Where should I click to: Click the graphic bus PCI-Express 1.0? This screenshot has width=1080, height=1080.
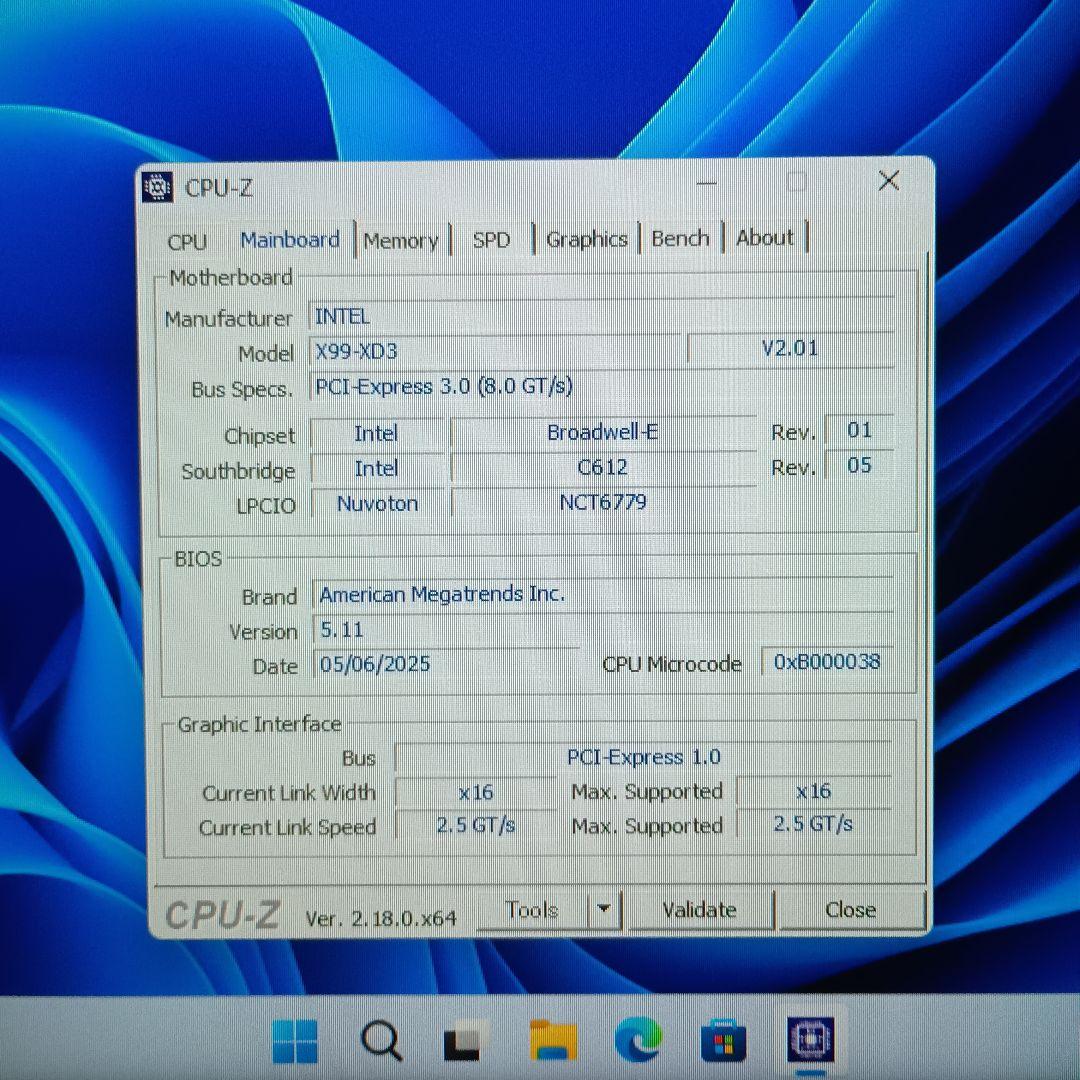point(643,757)
